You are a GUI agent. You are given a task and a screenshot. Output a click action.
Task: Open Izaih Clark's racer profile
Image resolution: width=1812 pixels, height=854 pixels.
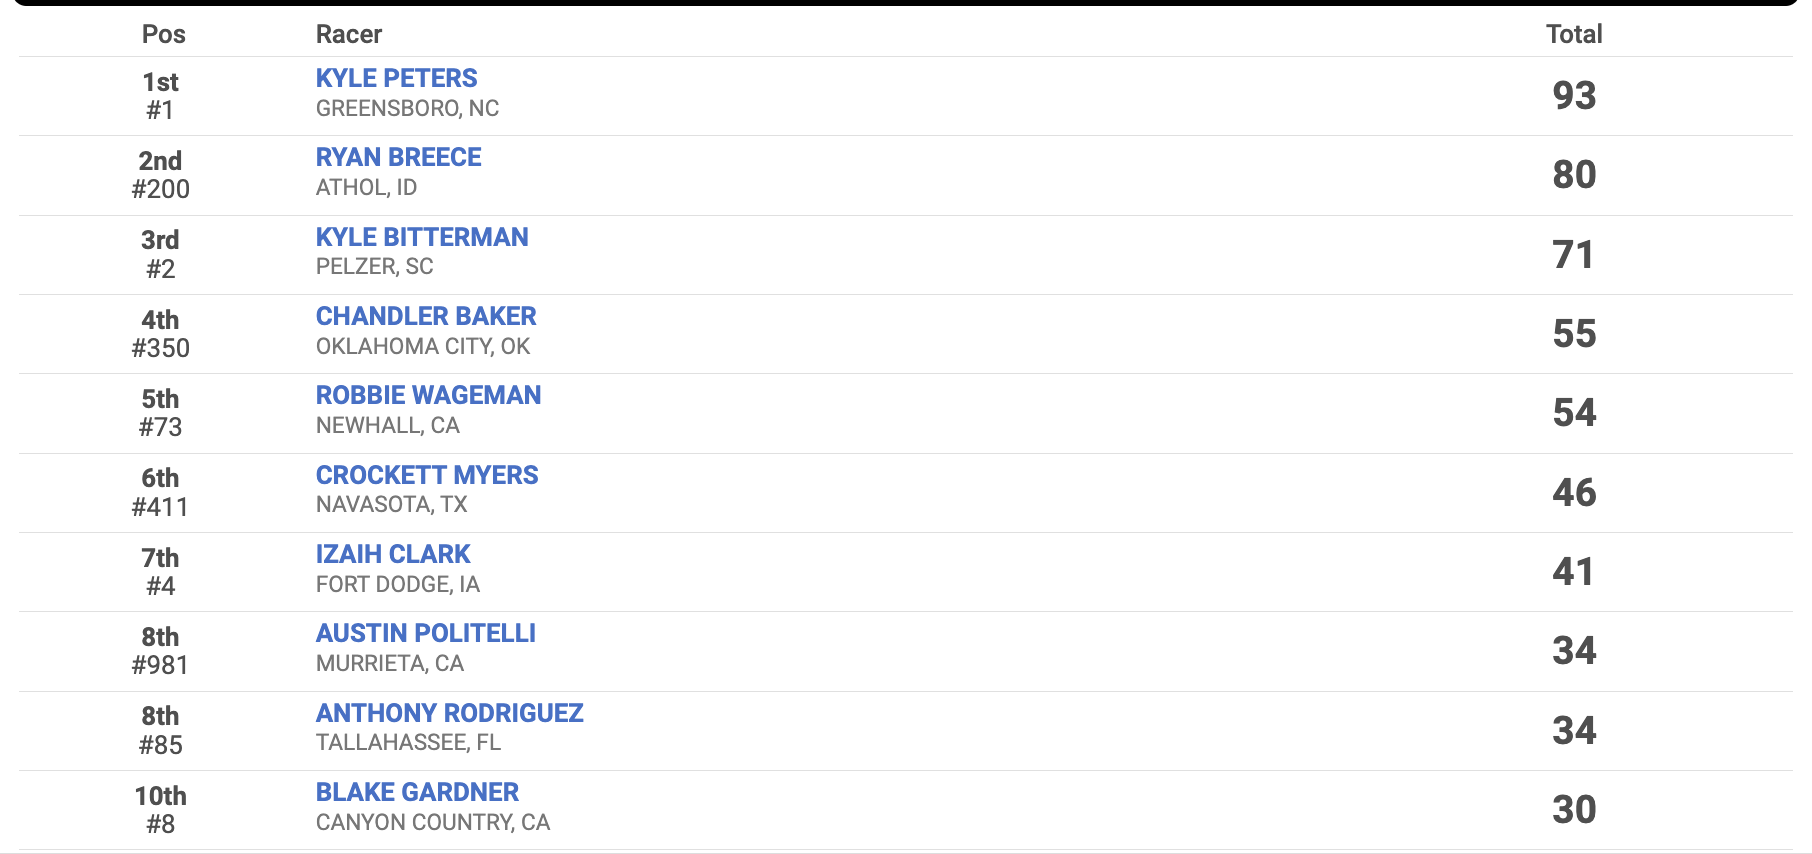[393, 554]
